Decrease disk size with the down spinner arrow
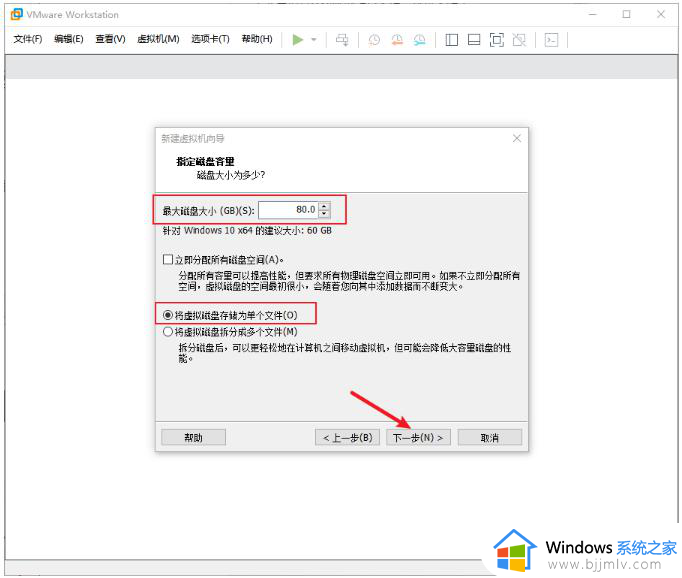Image resolution: width=682 pixels, height=578 pixels. coord(324,214)
